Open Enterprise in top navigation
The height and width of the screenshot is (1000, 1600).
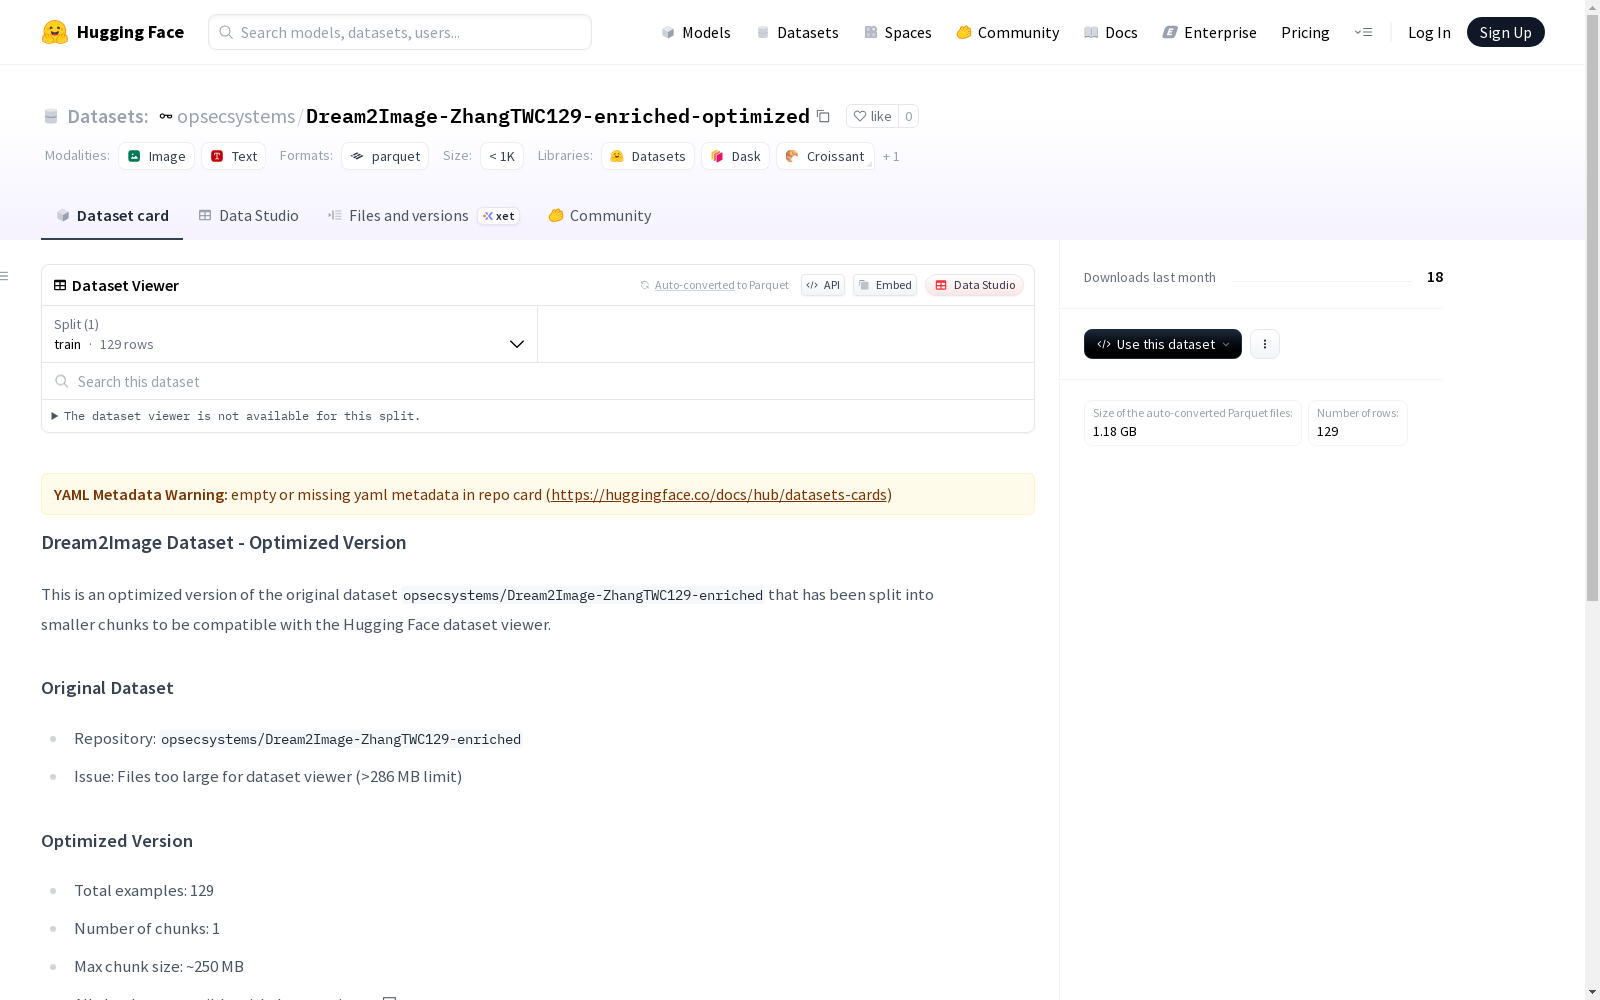1210,32
